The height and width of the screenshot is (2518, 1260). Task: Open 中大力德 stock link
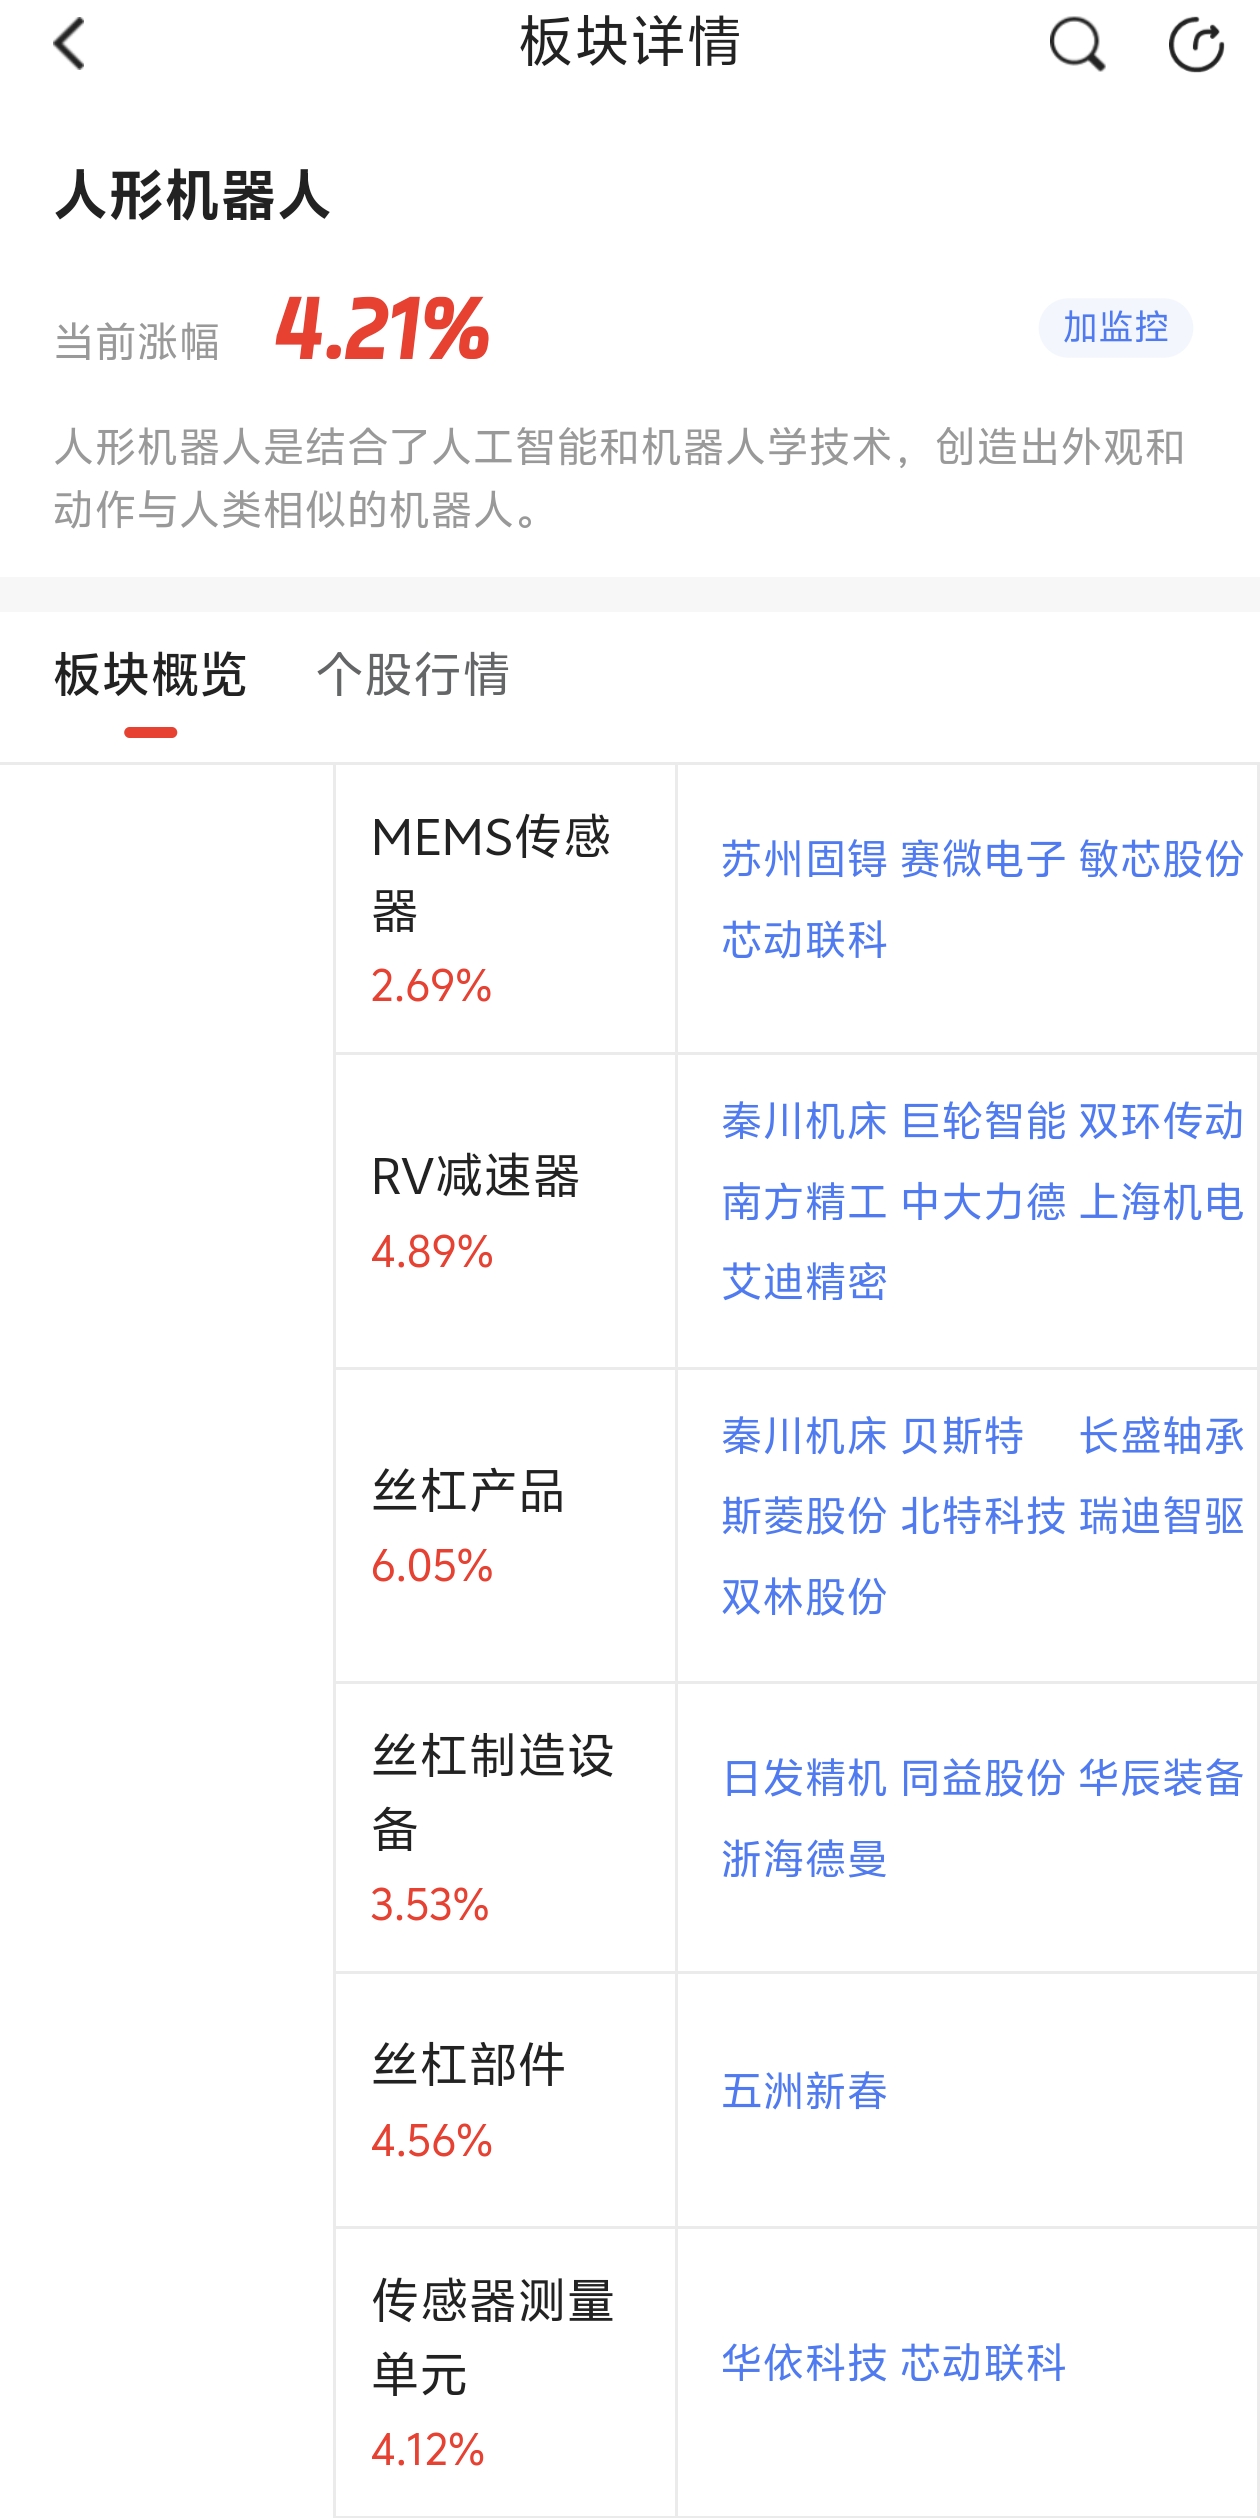click(x=983, y=1202)
